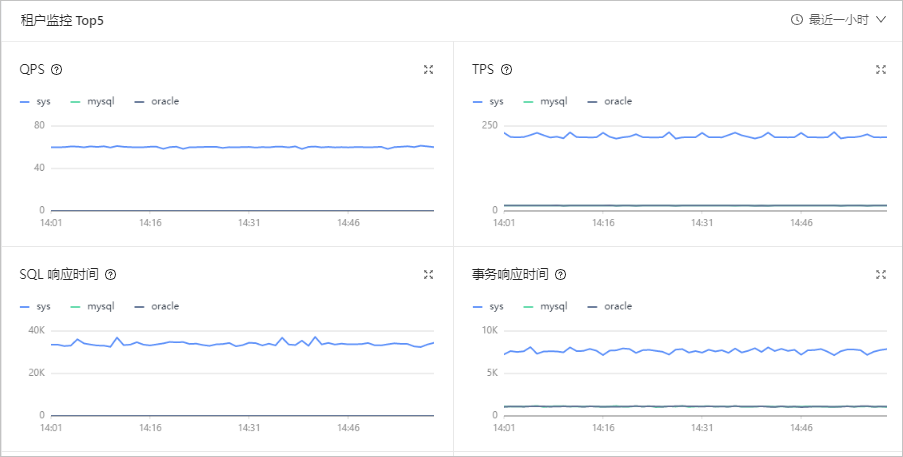Click the 80 y-axis label in QPS chart
The width and height of the screenshot is (903, 457).
tap(40, 125)
